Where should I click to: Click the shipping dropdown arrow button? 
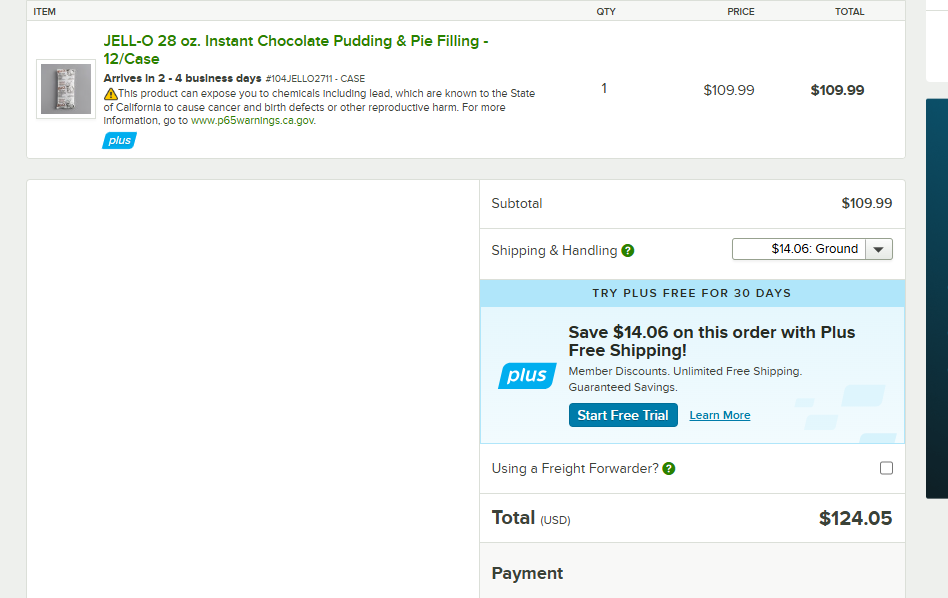(878, 249)
